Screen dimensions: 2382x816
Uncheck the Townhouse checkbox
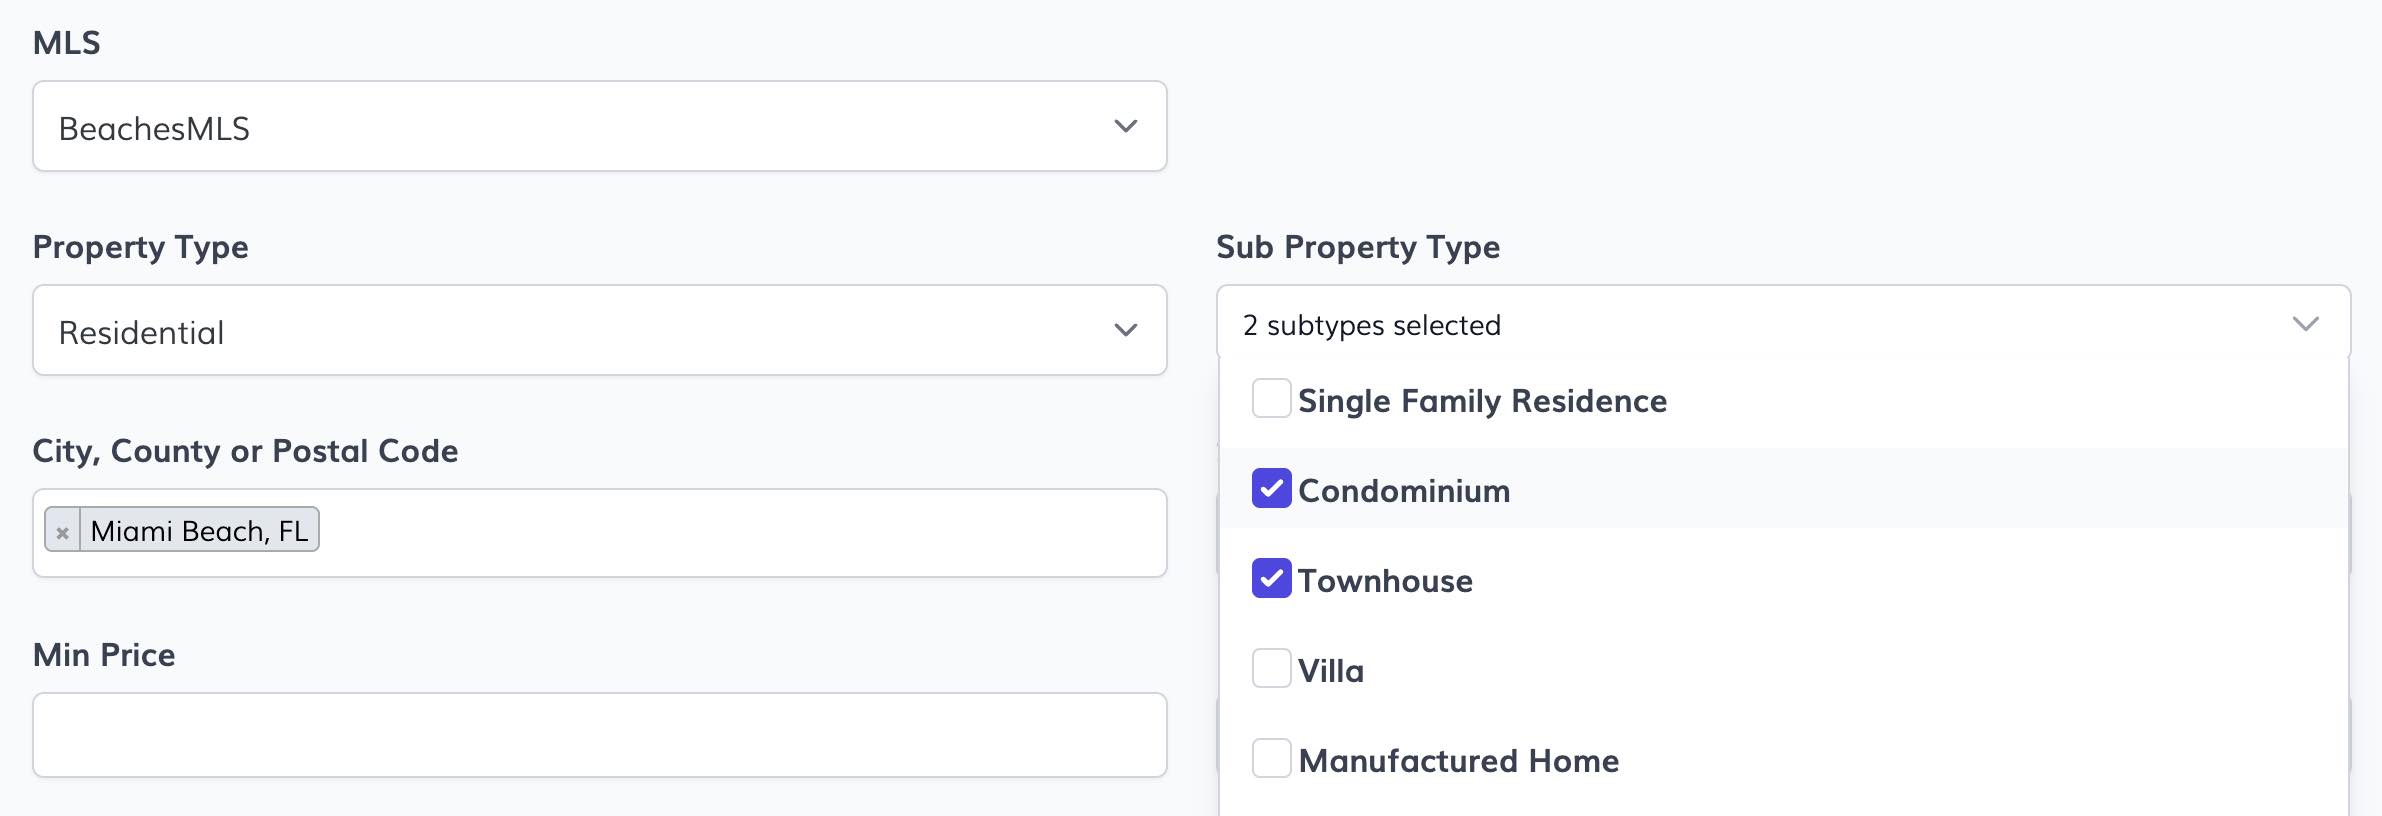click(1271, 579)
